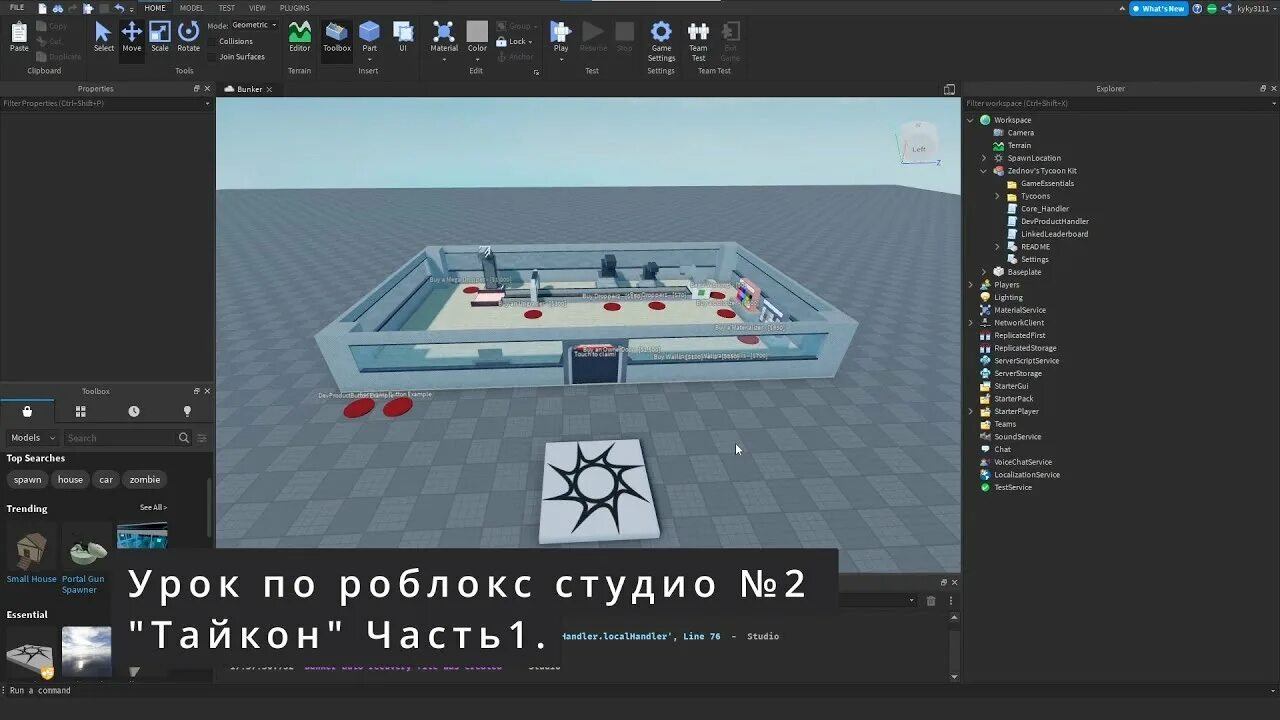This screenshot has height=720, width=1280.
Task: Switch to the VIEW ribbon tab
Action: coord(257,8)
